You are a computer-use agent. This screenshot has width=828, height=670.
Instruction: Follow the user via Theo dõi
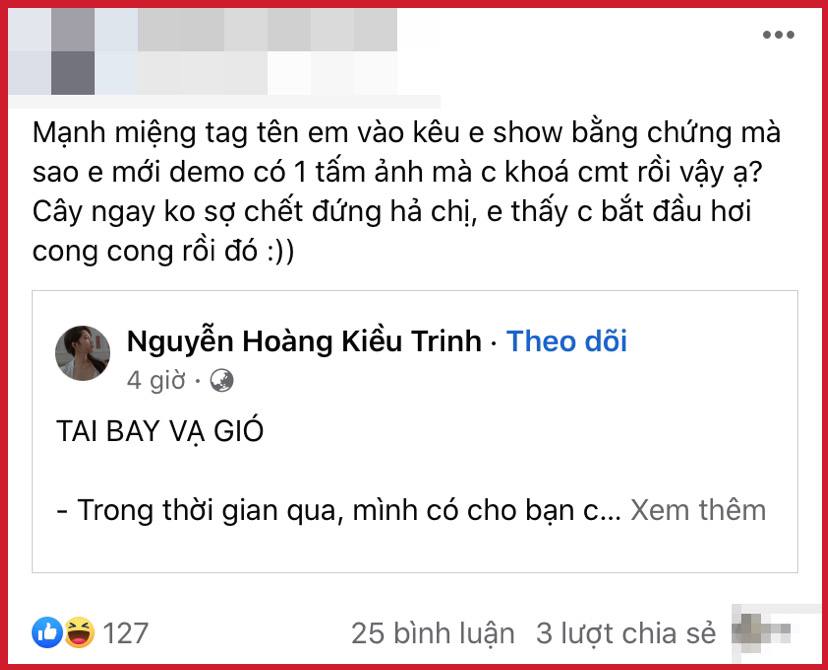pyautogui.click(x=567, y=341)
